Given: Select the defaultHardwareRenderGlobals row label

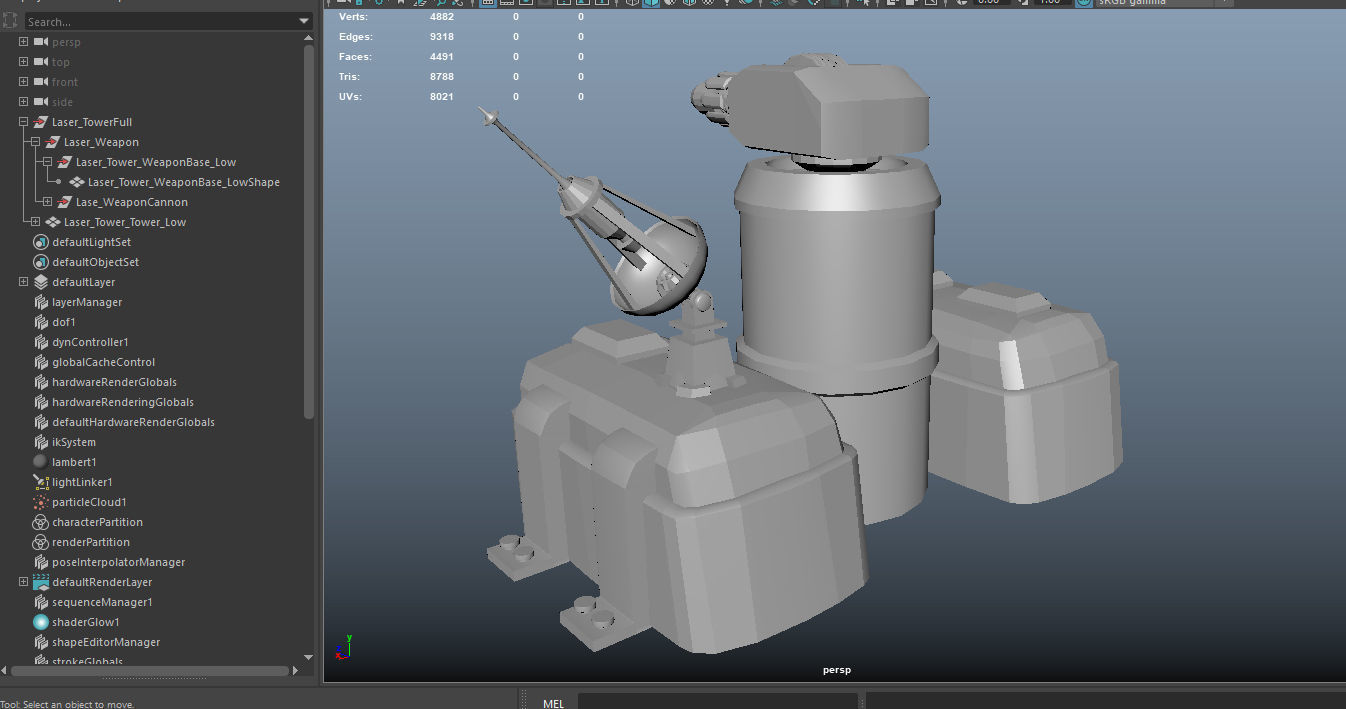Looking at the screenshot, I should coord(134,422).
